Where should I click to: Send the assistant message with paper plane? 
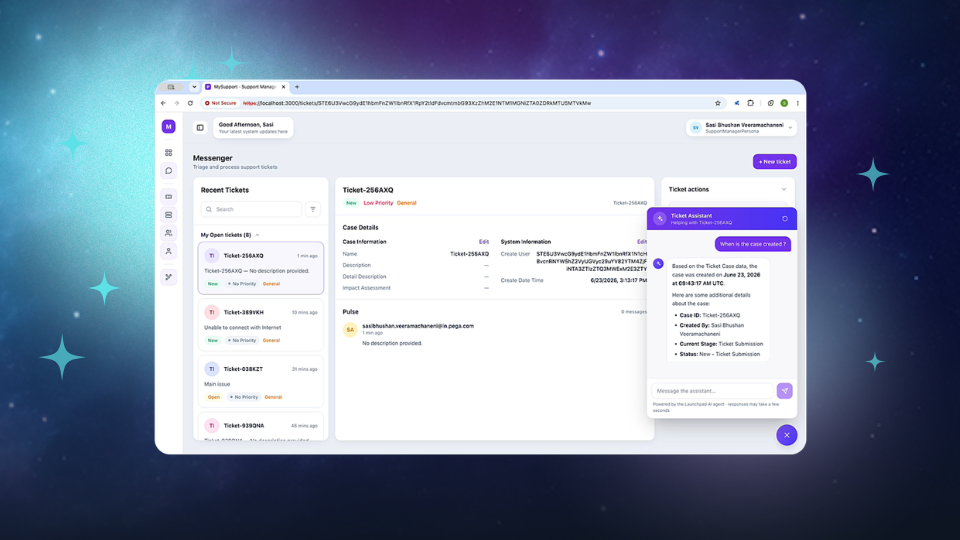click(x=784, y=391)
